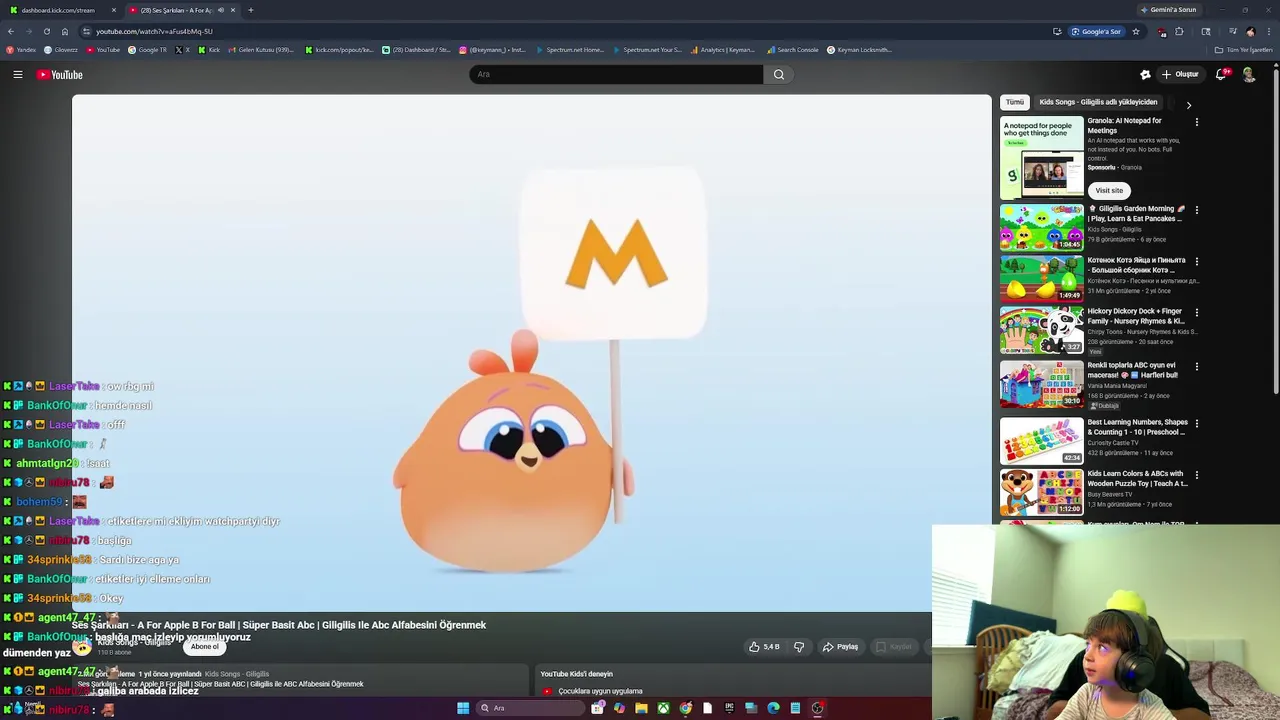This screenshot has height=720, width=1280.
Task: Close the dashboard.kick.com tab
Action: pyautogui.click(x=113, y=10)
